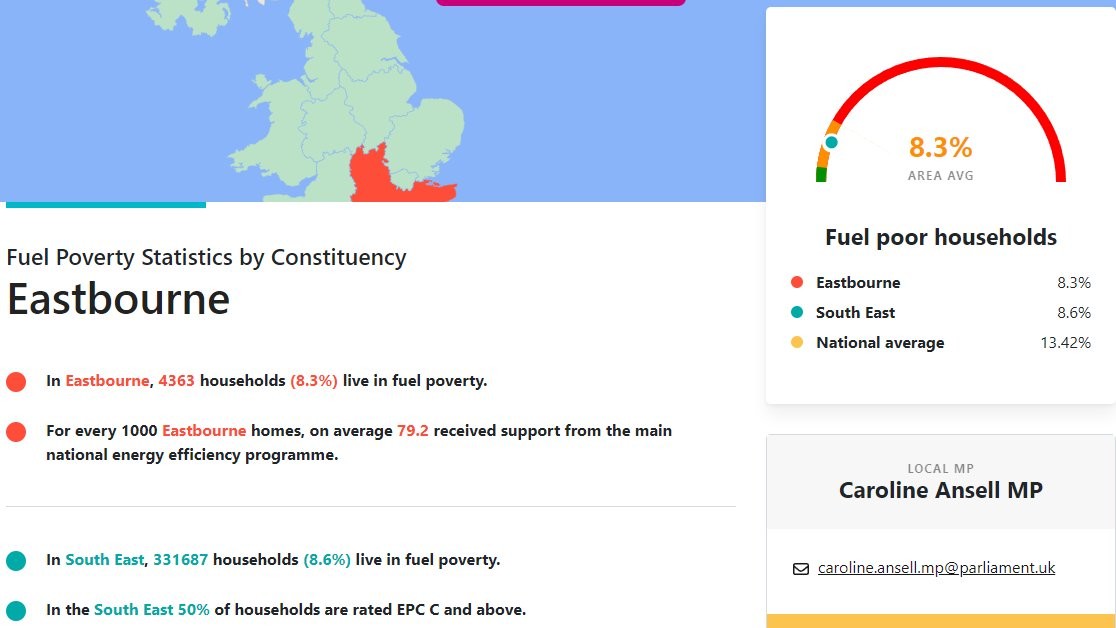Click the teal bullet beside the 331687 households statistic
Screen dimensions: 1116x628
pyautogui.click(x=16, y=561)
